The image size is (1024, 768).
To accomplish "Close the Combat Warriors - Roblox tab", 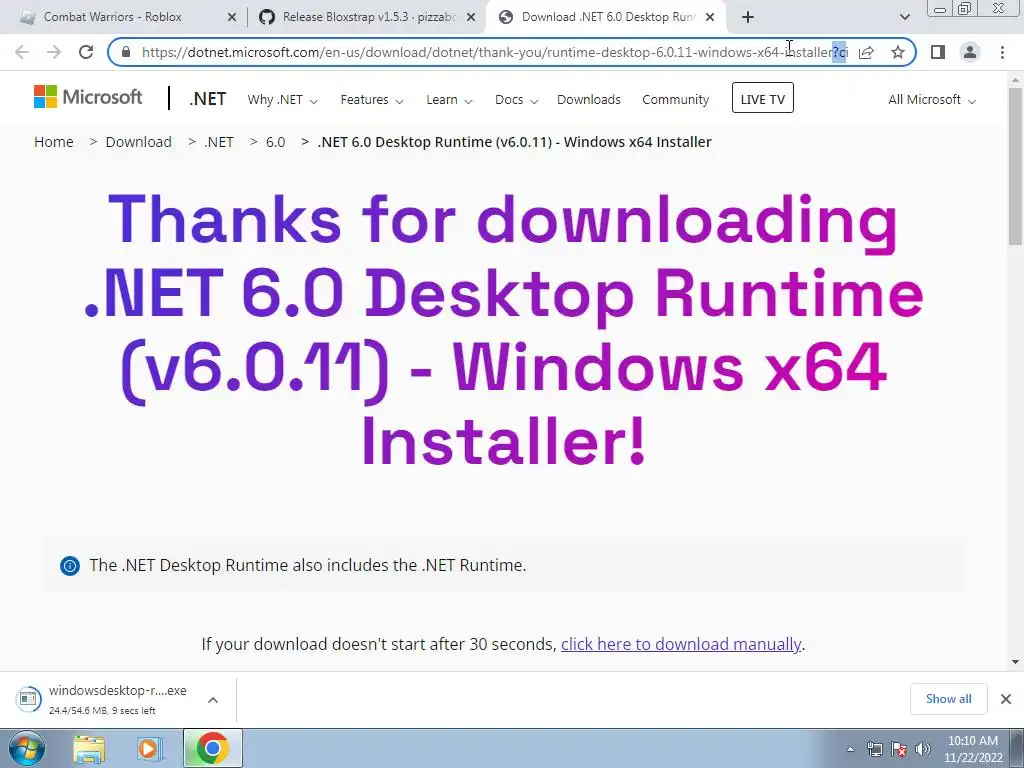I will click(x=232, y=18).
